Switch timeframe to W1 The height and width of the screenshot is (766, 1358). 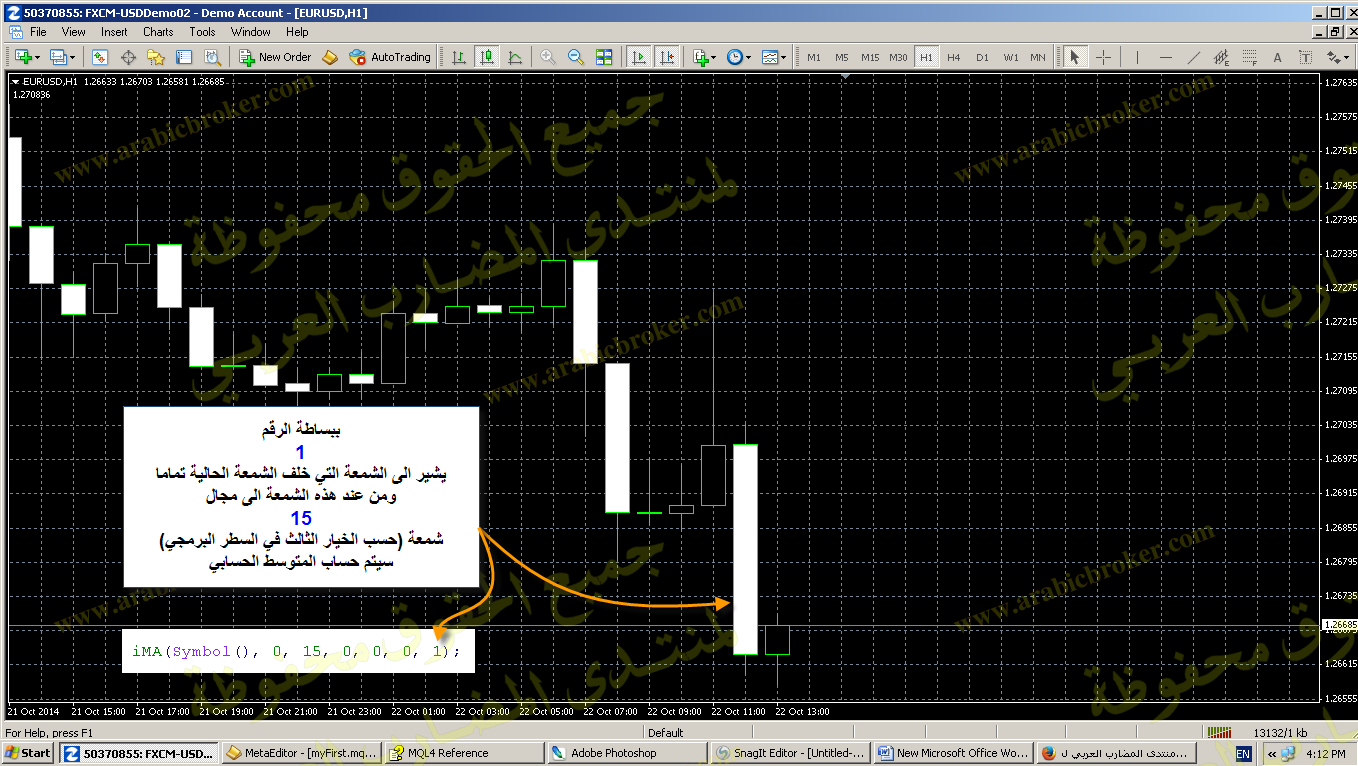[x=1010, y=57]
